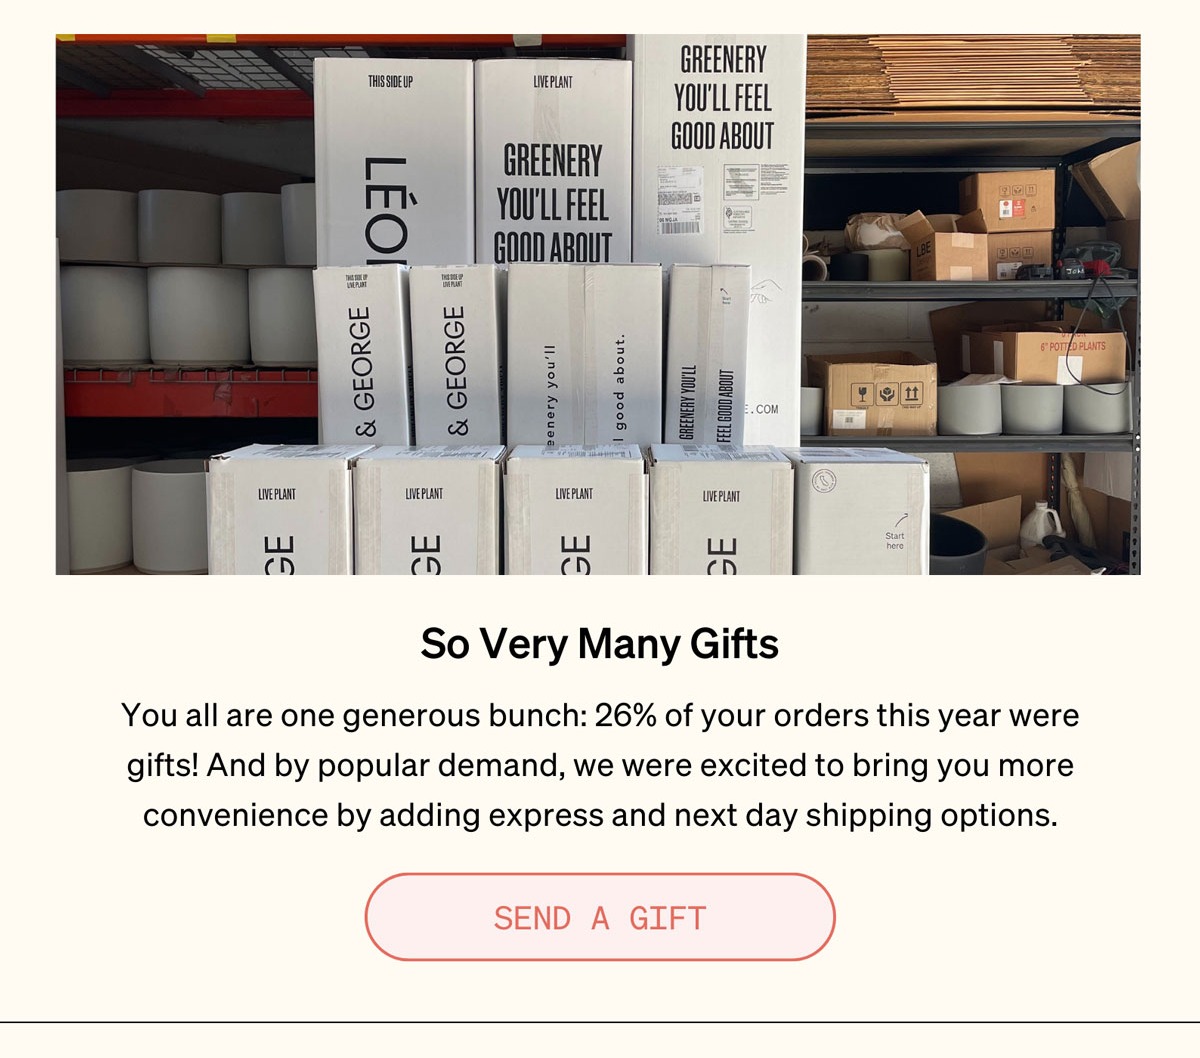
Task: Click the shipping label barcode on tall box
Action: (679, 227)
